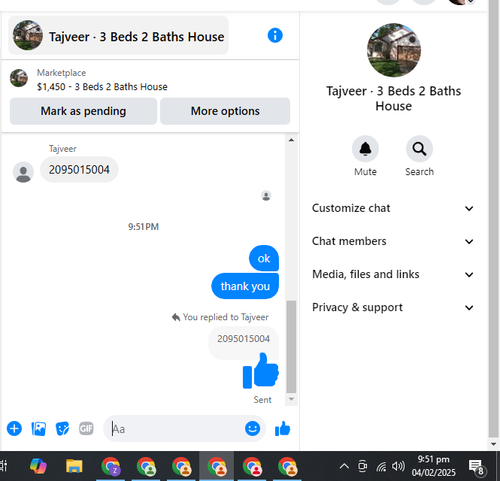Click the quoted 2095015004 reply bubble
Screen dimensions: 500x481
[x=243, y=339]
